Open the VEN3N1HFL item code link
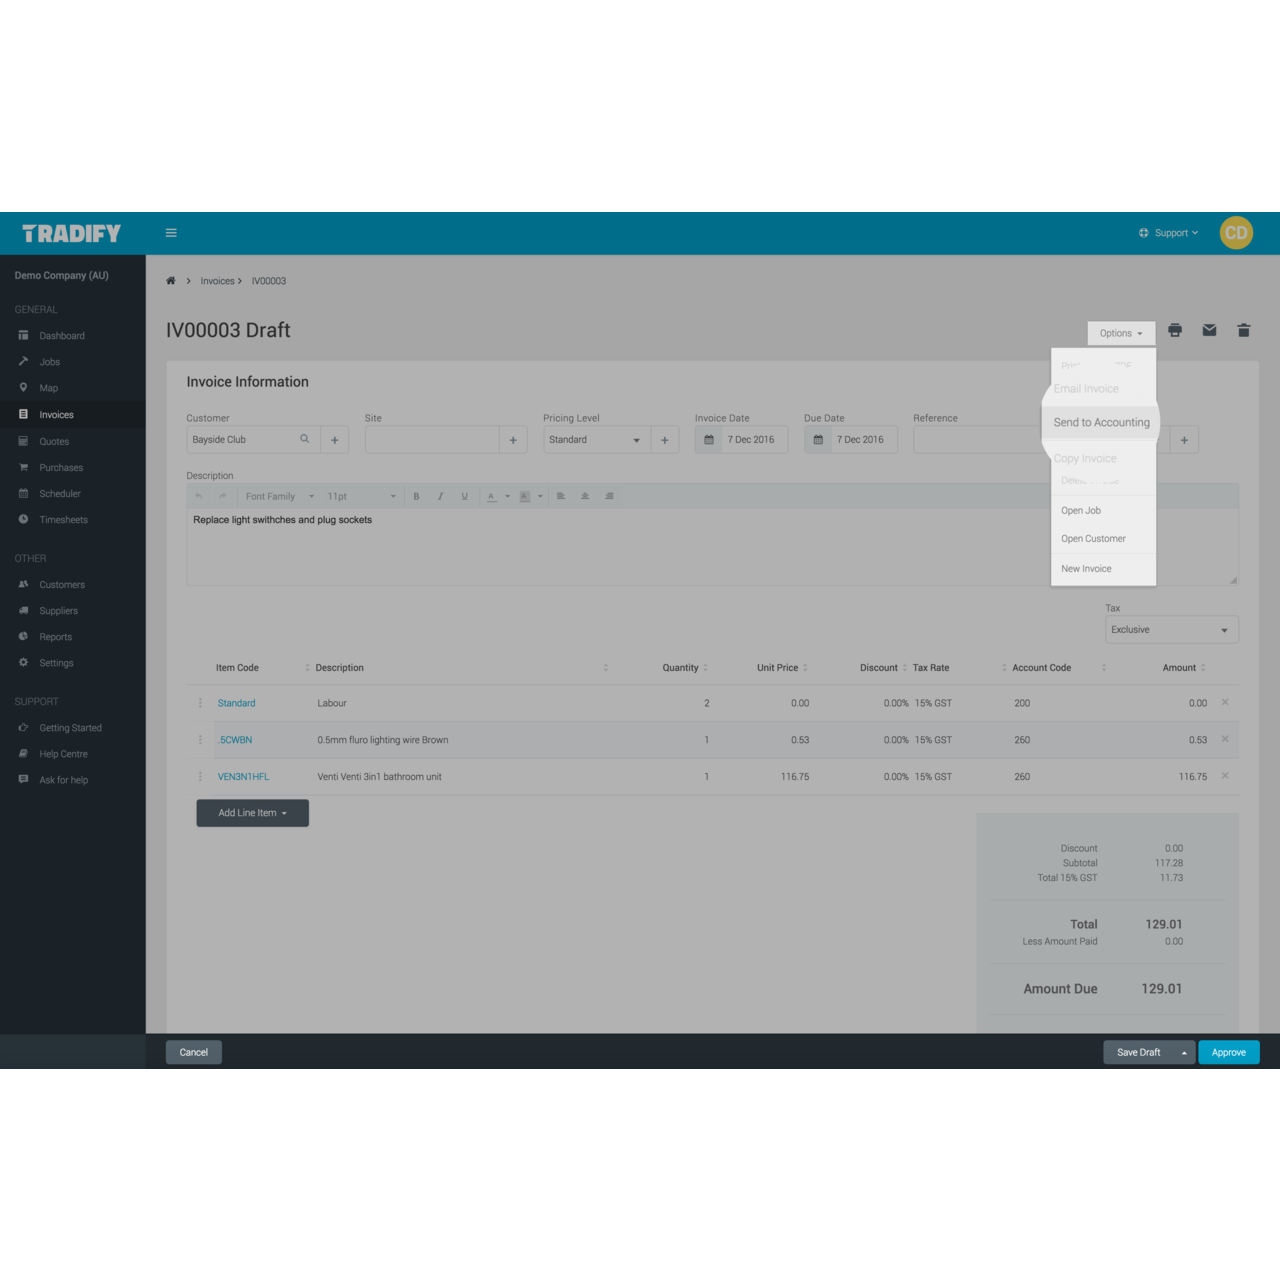1280x1280 pixels. click(243, 777)
